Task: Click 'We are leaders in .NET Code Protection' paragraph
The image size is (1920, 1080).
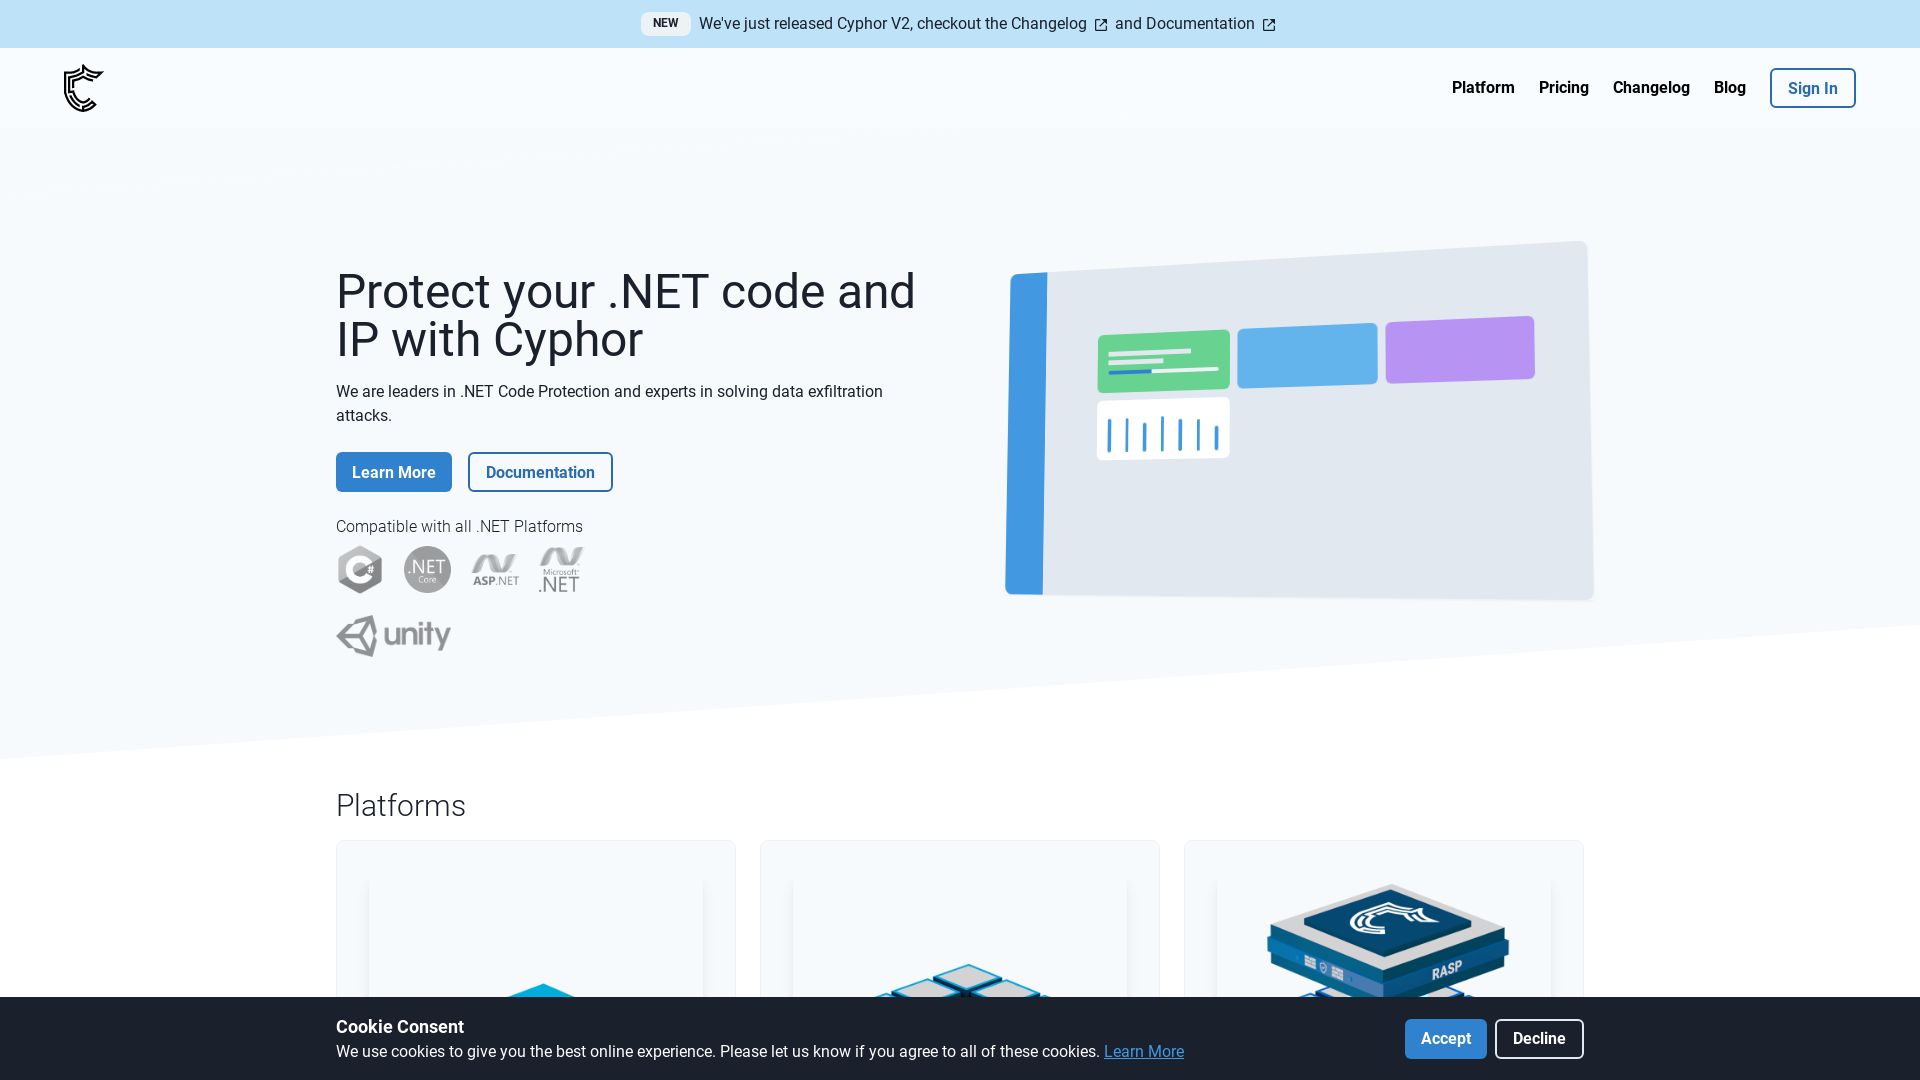Action: (609, 403)
